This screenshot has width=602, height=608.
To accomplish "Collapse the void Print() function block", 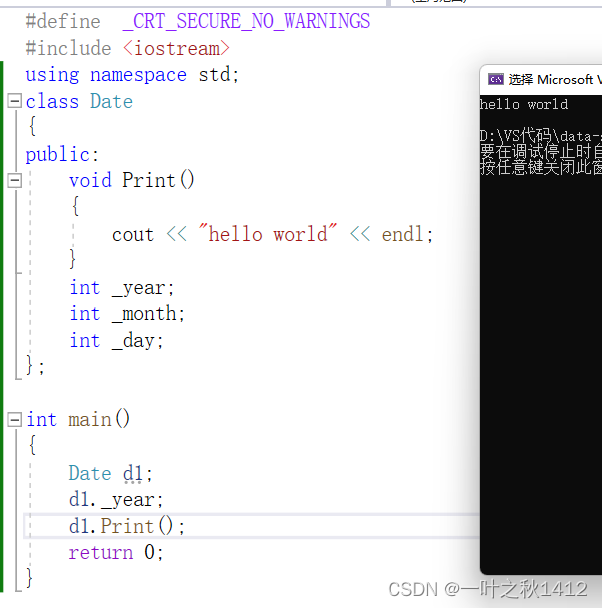I will (15, 180).
